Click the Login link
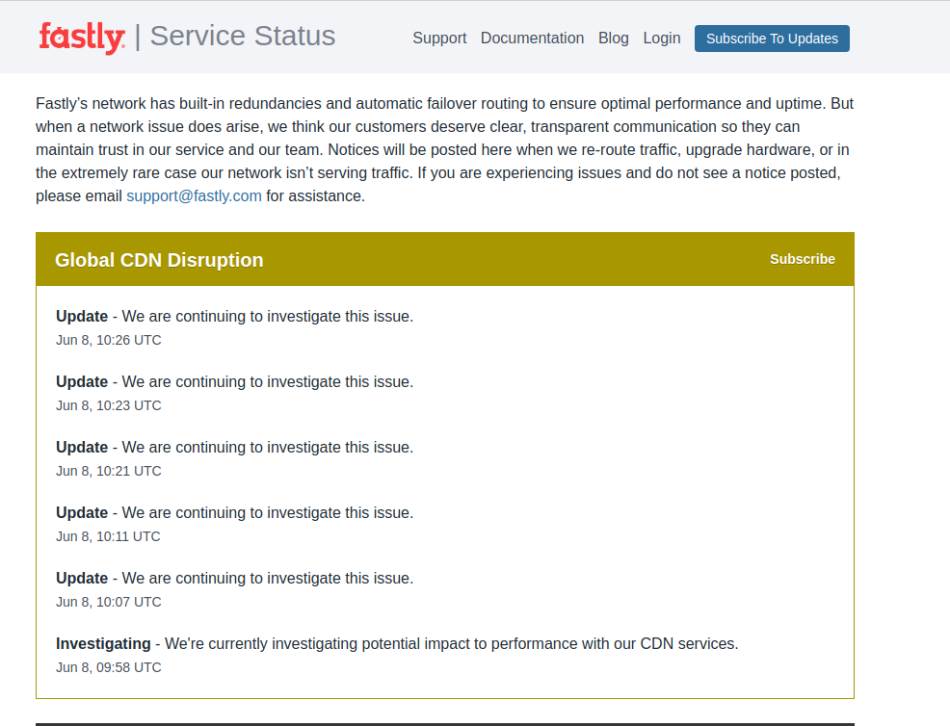This screenshot has height=726, width=950. (x=661, y=38)
